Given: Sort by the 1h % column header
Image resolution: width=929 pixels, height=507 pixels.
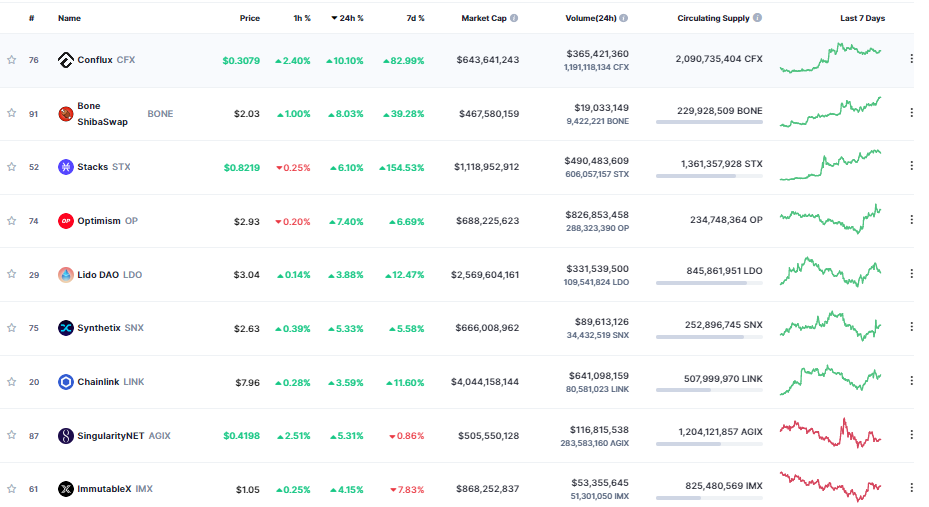Looking at the screenshot, I should coord(302,18).
